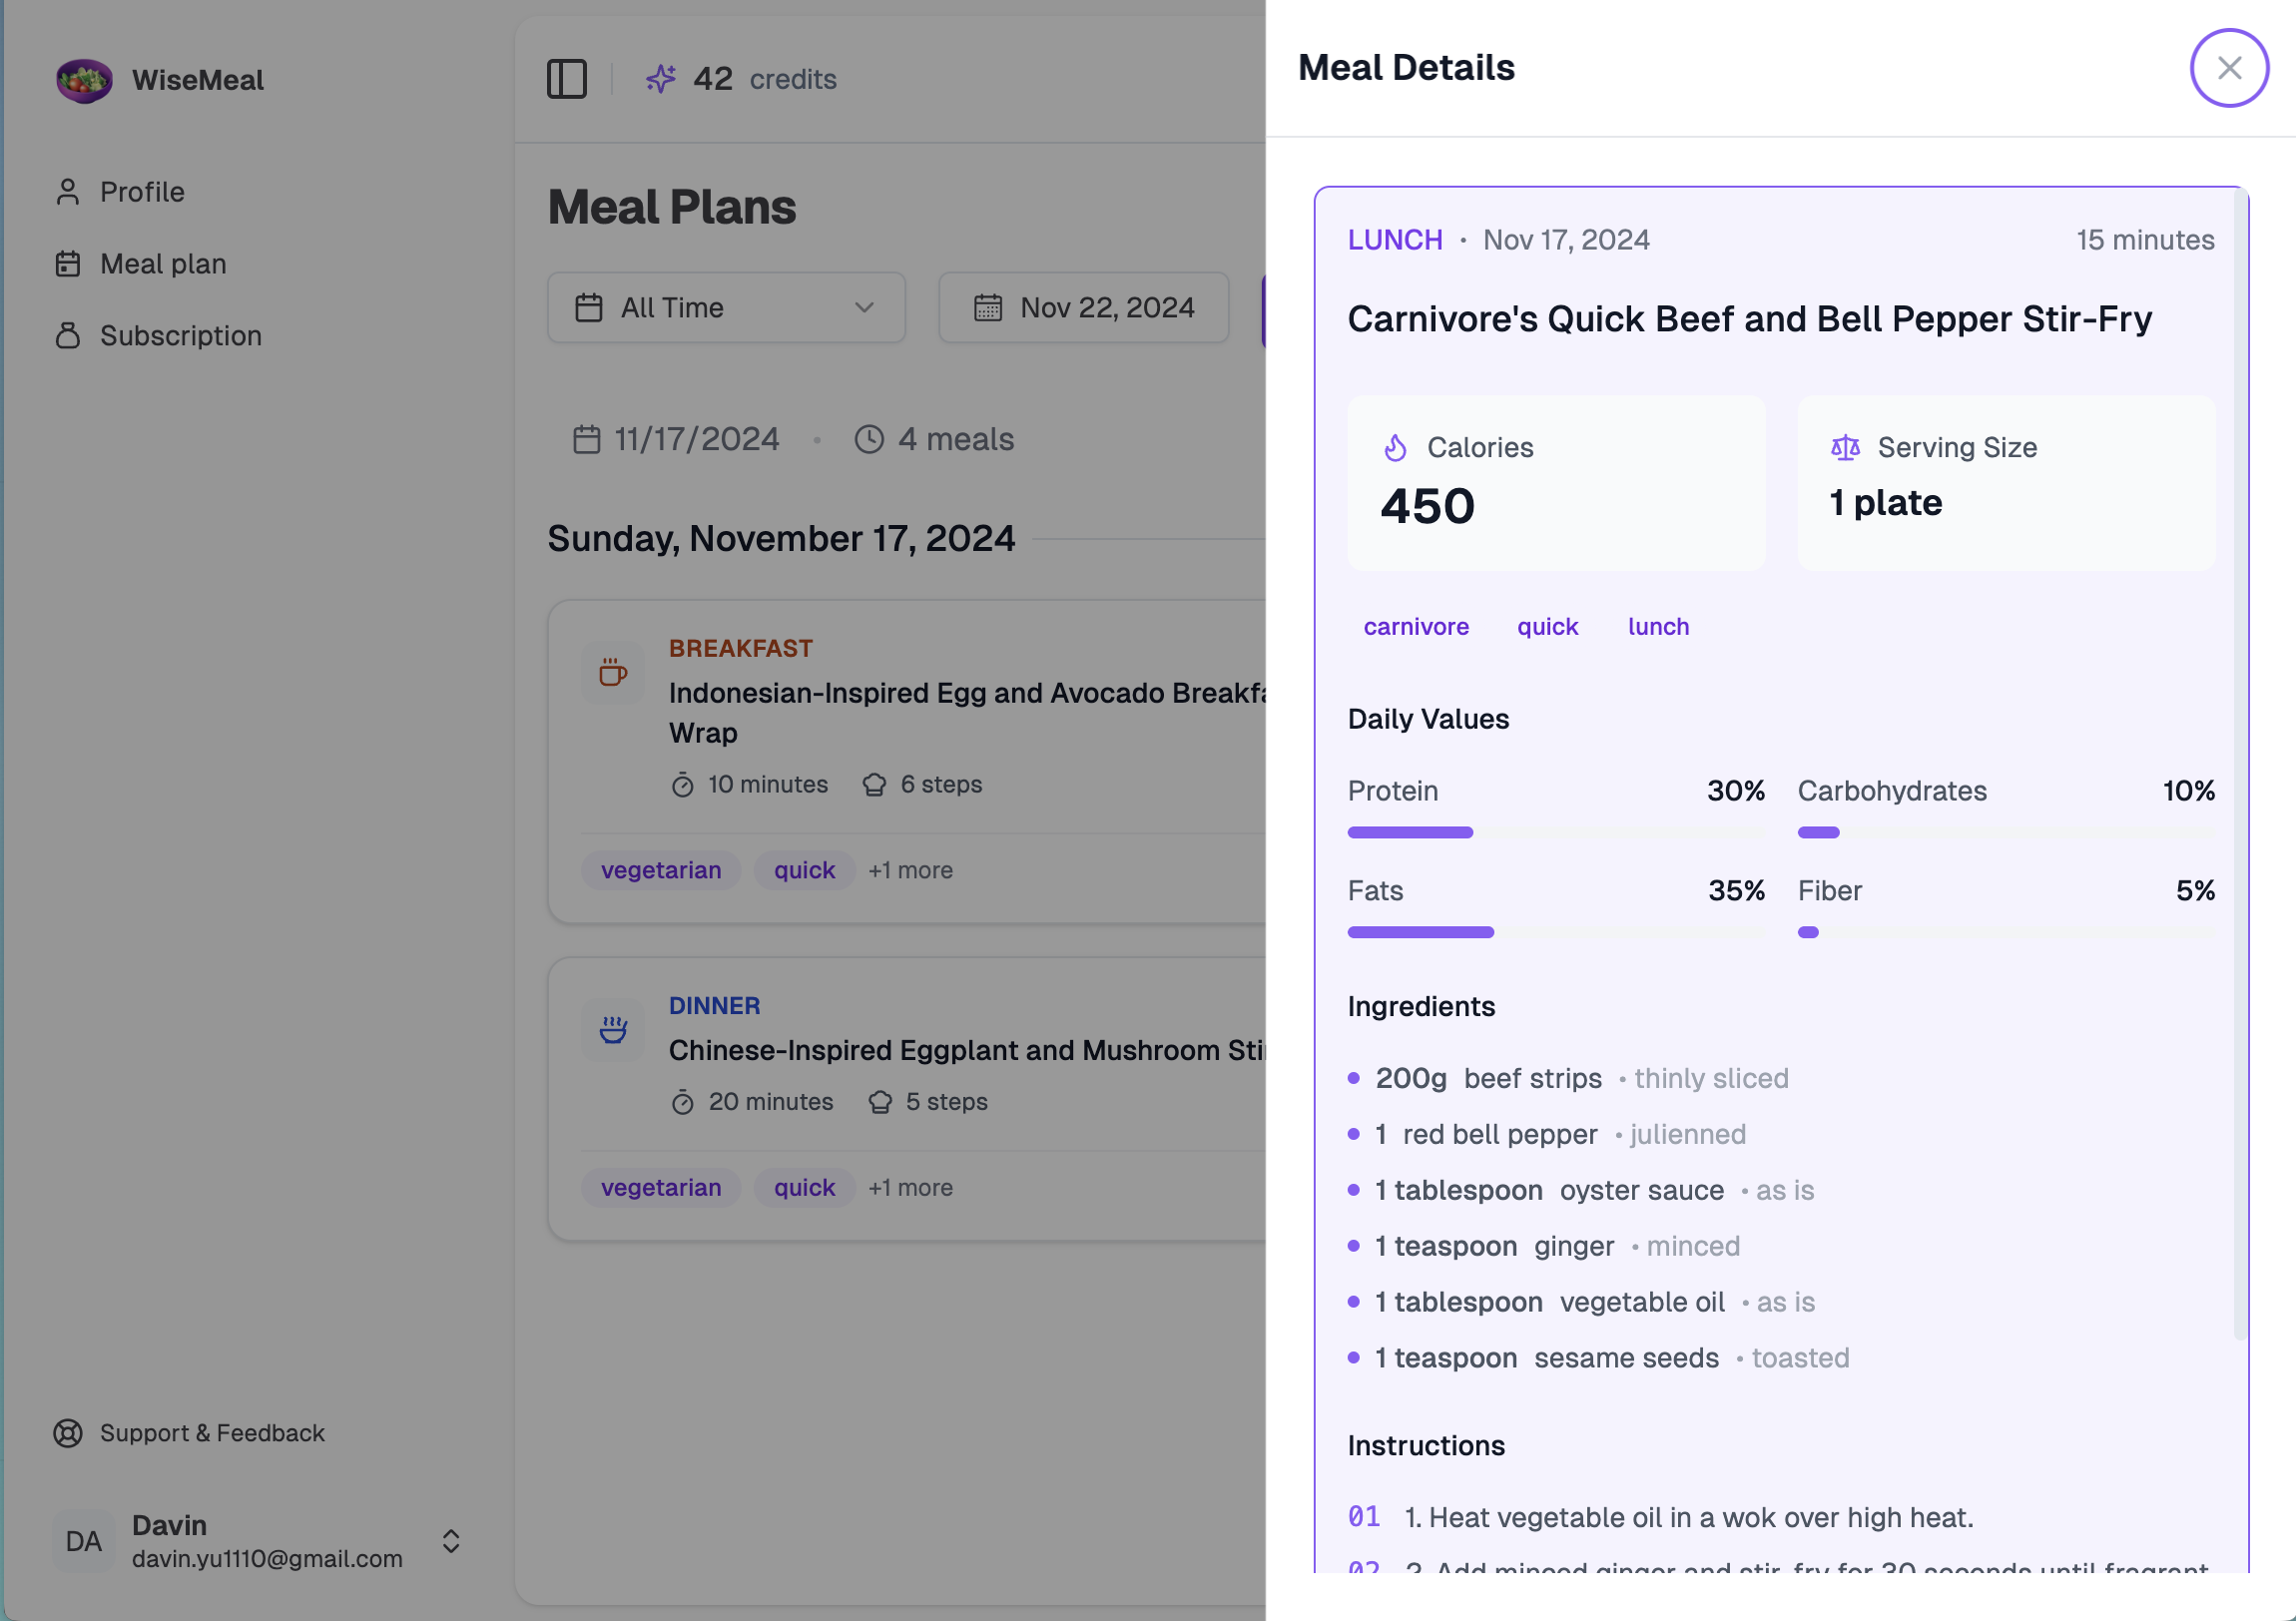Viewport: 2296px width, 1621px height.
Task: Open the Nov 22, 2024 date picker
Action: pos(1084,308)
